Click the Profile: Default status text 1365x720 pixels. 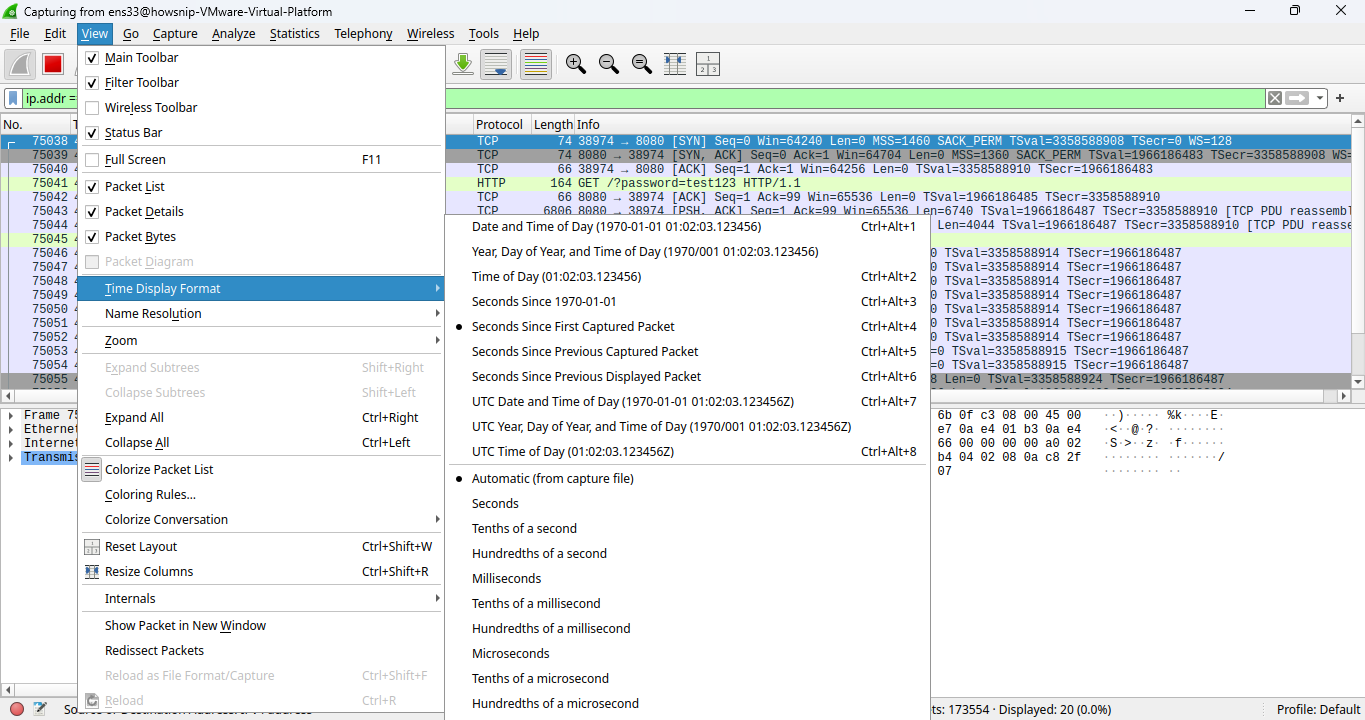[1318, 710]
